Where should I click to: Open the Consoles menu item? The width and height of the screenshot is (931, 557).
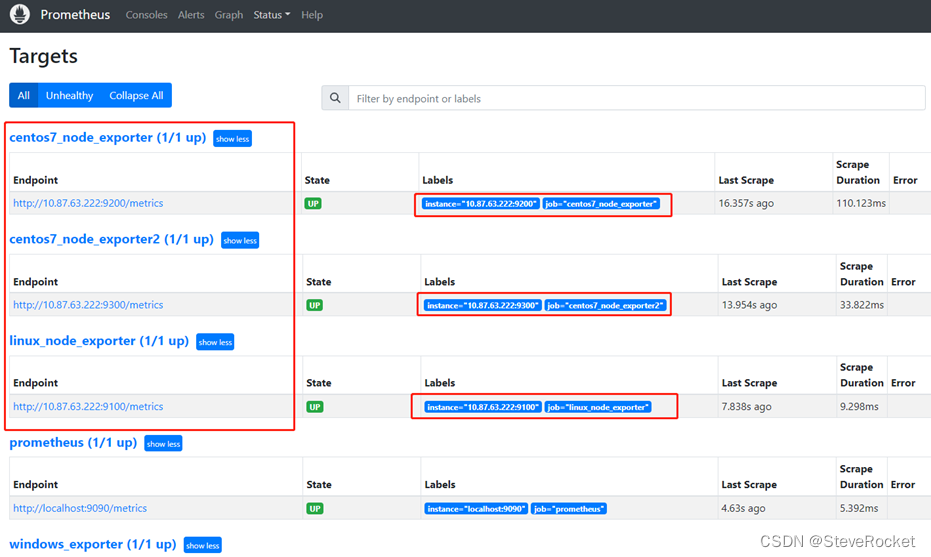[146, 15]
